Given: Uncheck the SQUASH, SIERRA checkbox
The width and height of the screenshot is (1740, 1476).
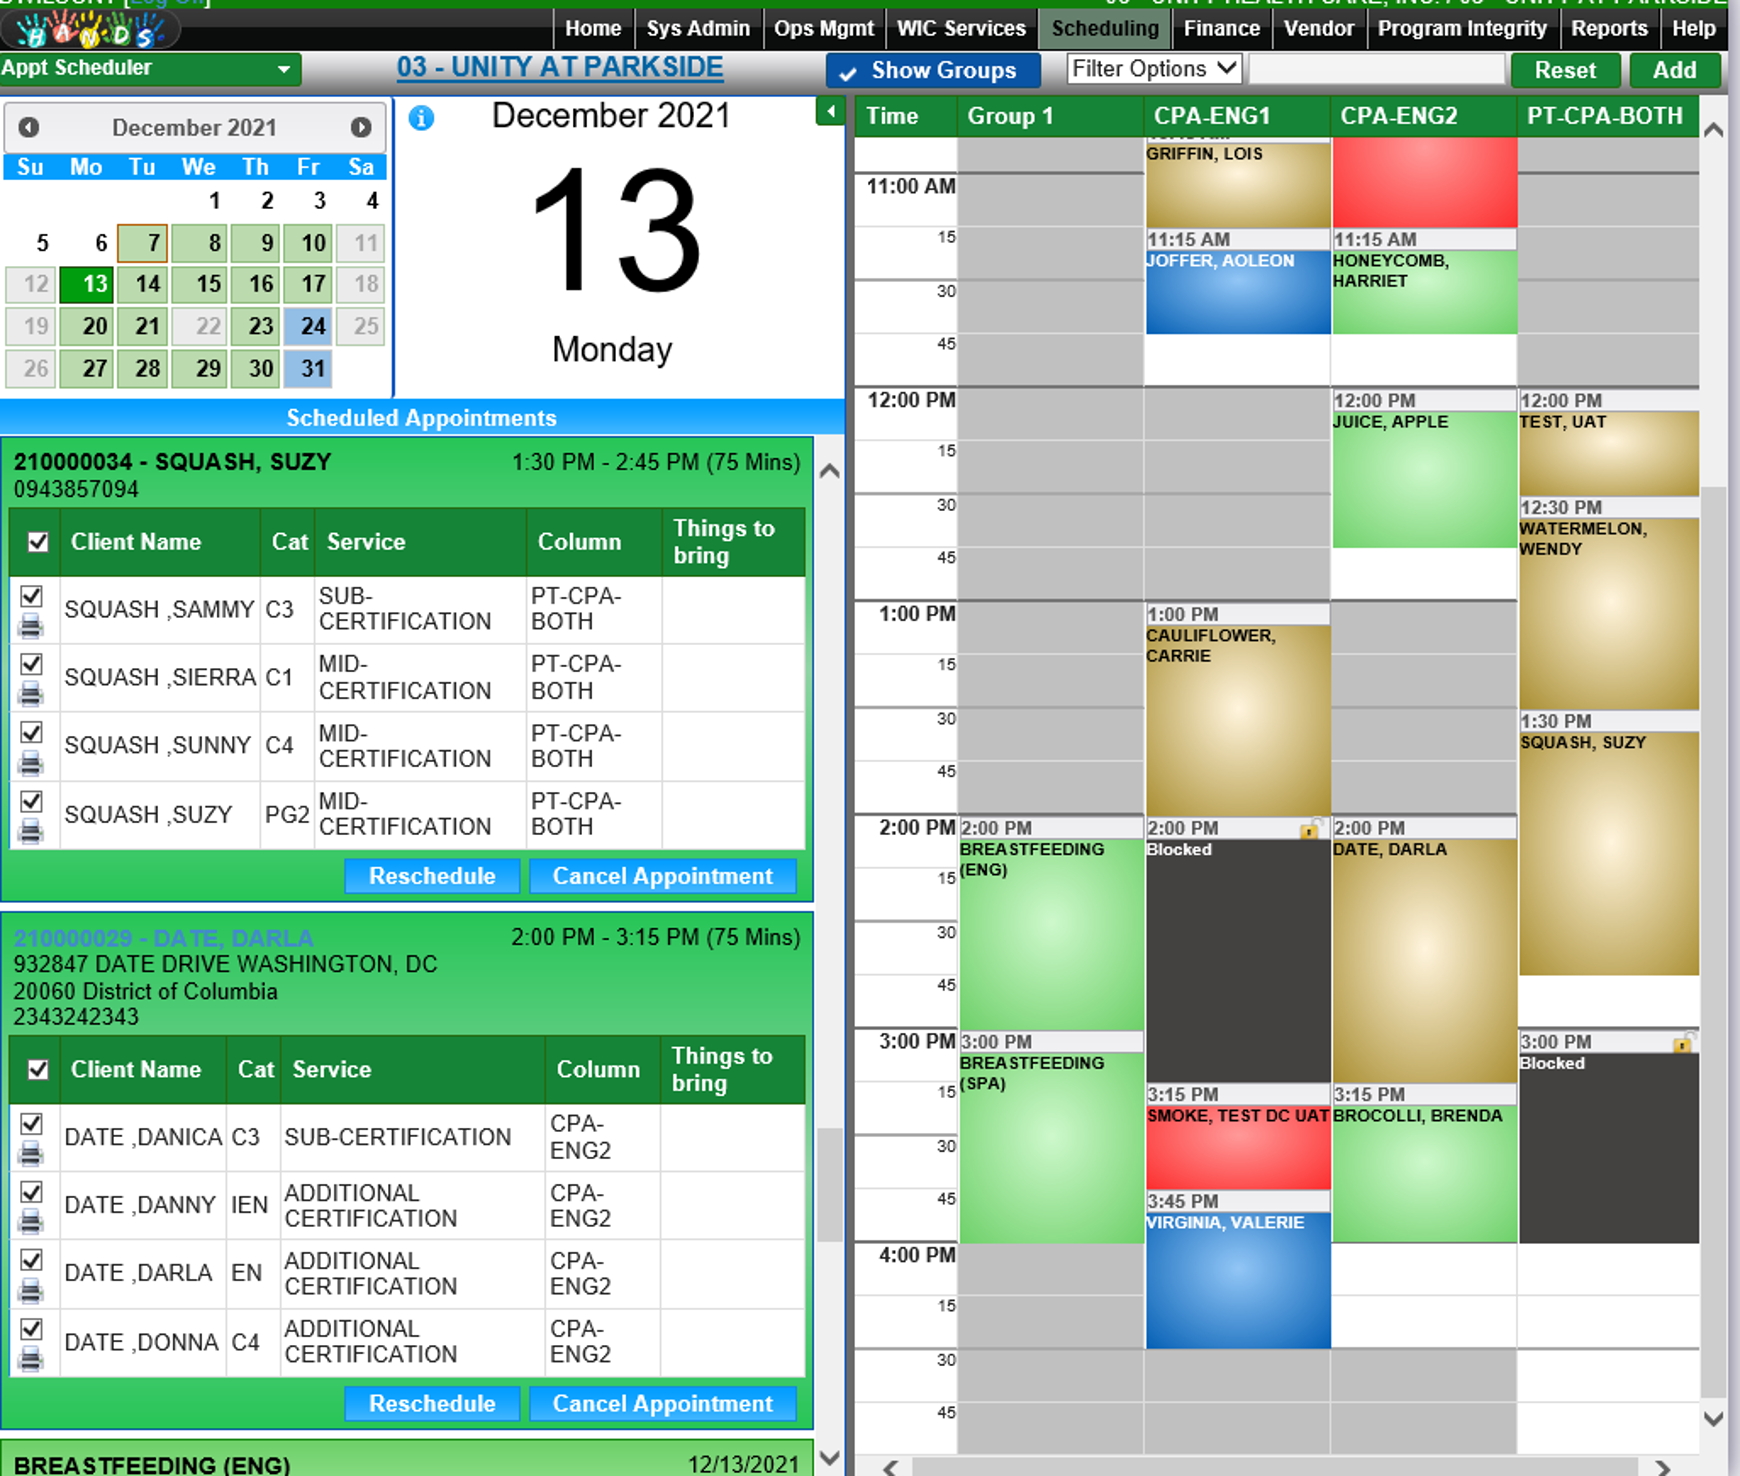Looking at the screenshot, I should pyautogui.click(x=32, y=664).
